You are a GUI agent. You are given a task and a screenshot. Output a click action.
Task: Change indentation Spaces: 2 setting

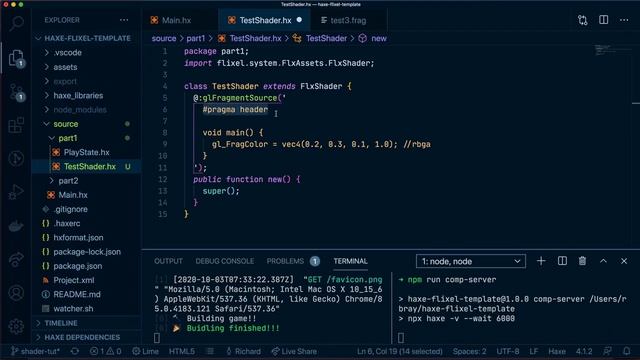pyautogui.click(x=469, y=351)
